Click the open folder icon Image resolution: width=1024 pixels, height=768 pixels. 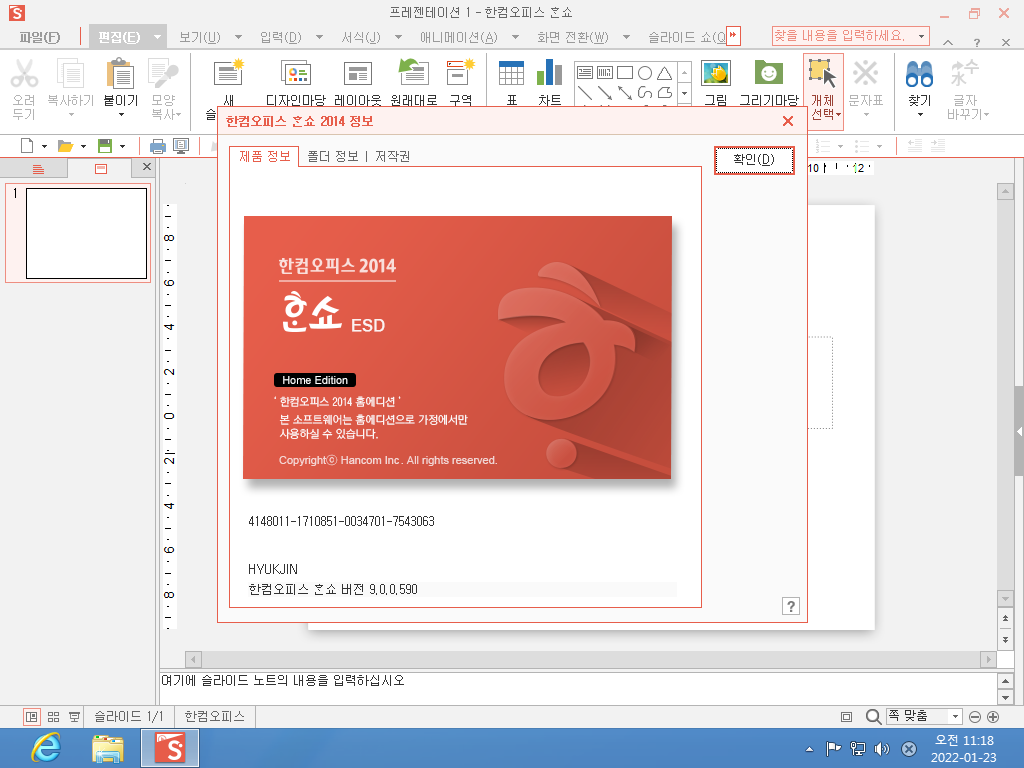pos(65,146)
